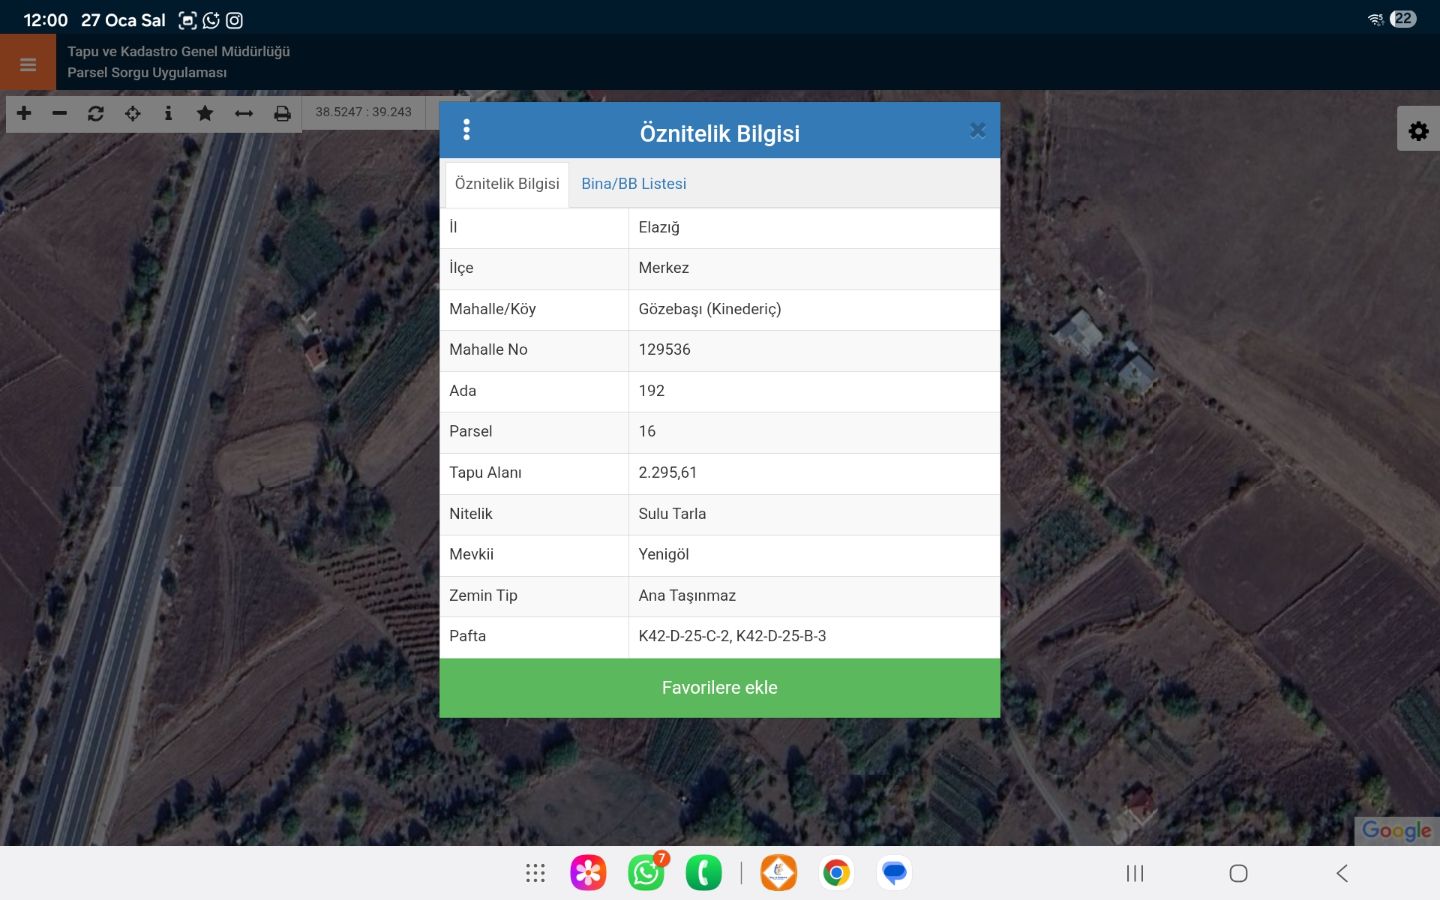
Task: Close the Öznitelik Bilgisi dialog
Action: tap(977, 130)
